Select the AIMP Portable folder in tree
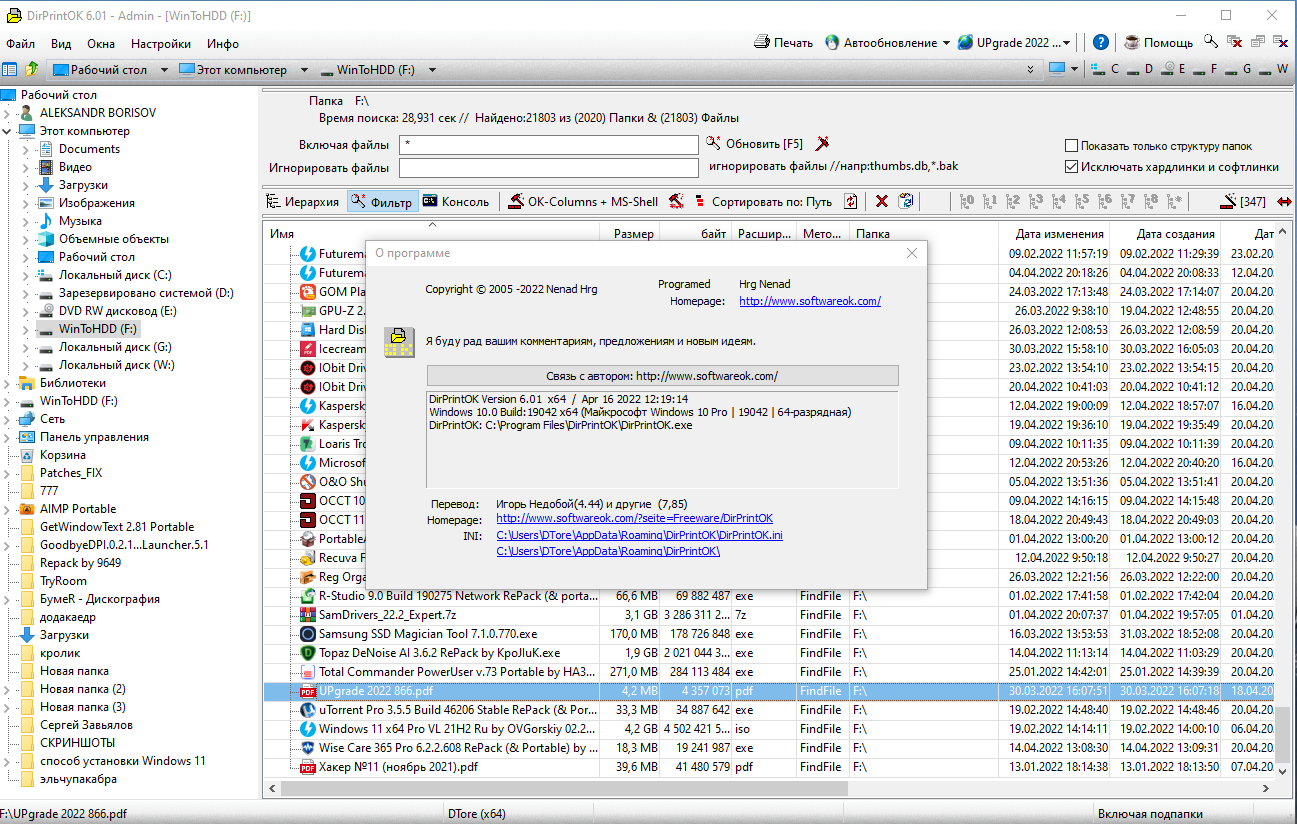The height and width of the screenshot is (824, 1297). [78, 509]
